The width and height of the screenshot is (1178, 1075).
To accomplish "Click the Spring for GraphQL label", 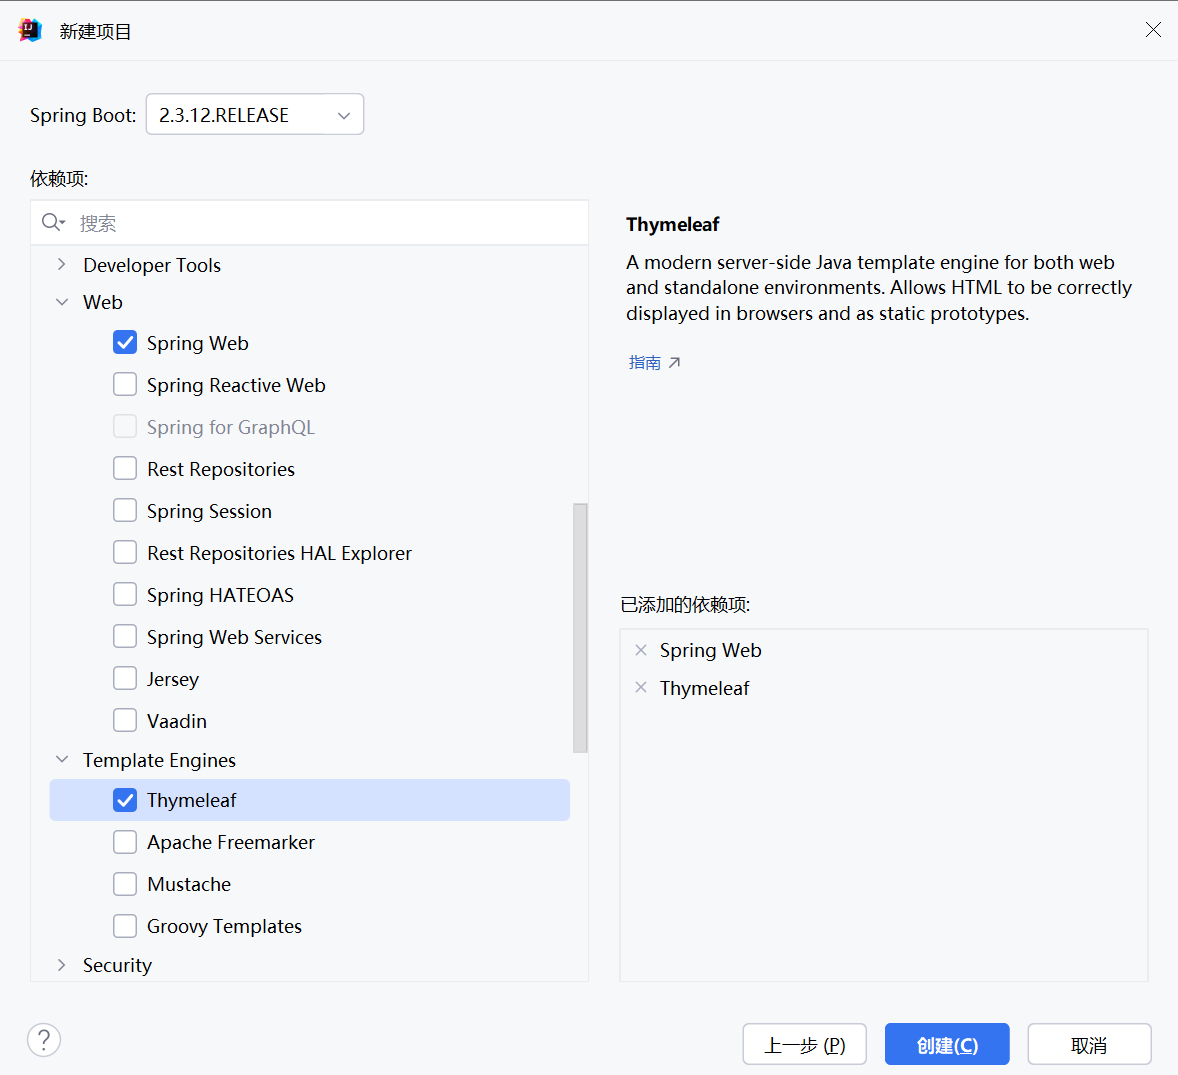I will click(231, 427).
